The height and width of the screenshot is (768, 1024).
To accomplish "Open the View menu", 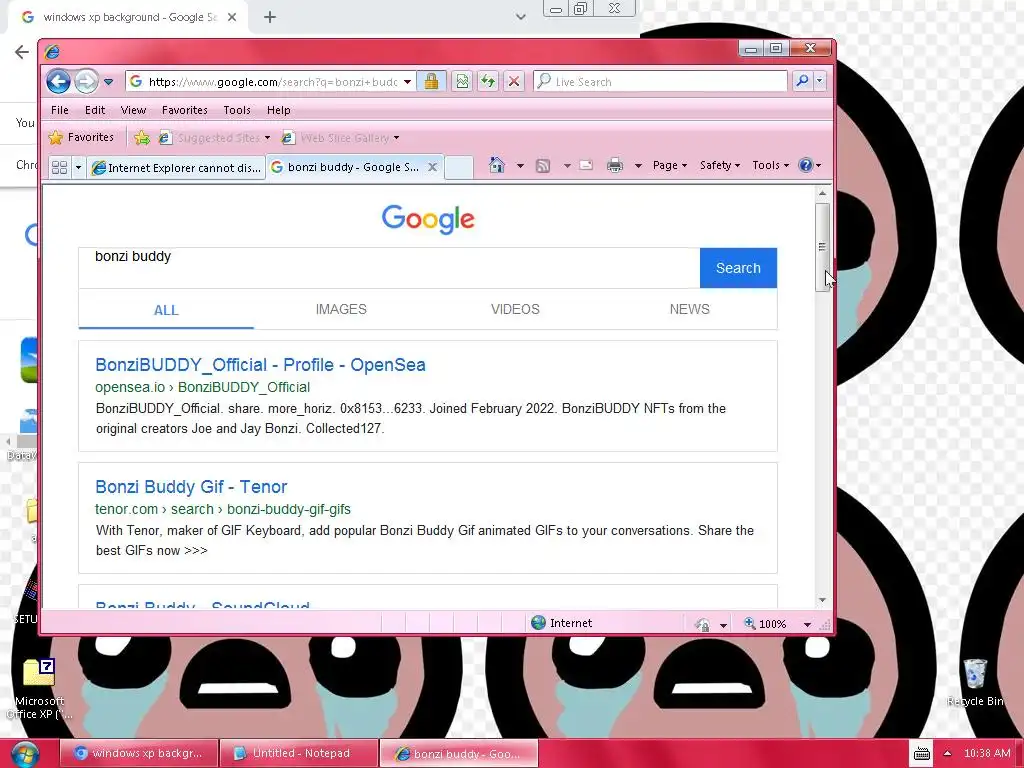I will pyautogui.click(x=133, y=110).
